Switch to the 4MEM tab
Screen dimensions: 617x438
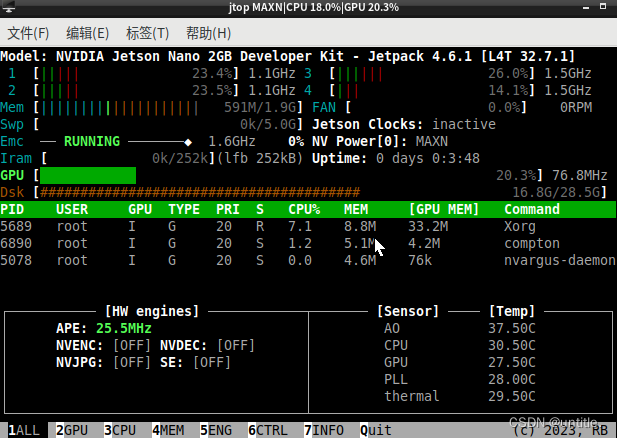[x=168, y=430]
